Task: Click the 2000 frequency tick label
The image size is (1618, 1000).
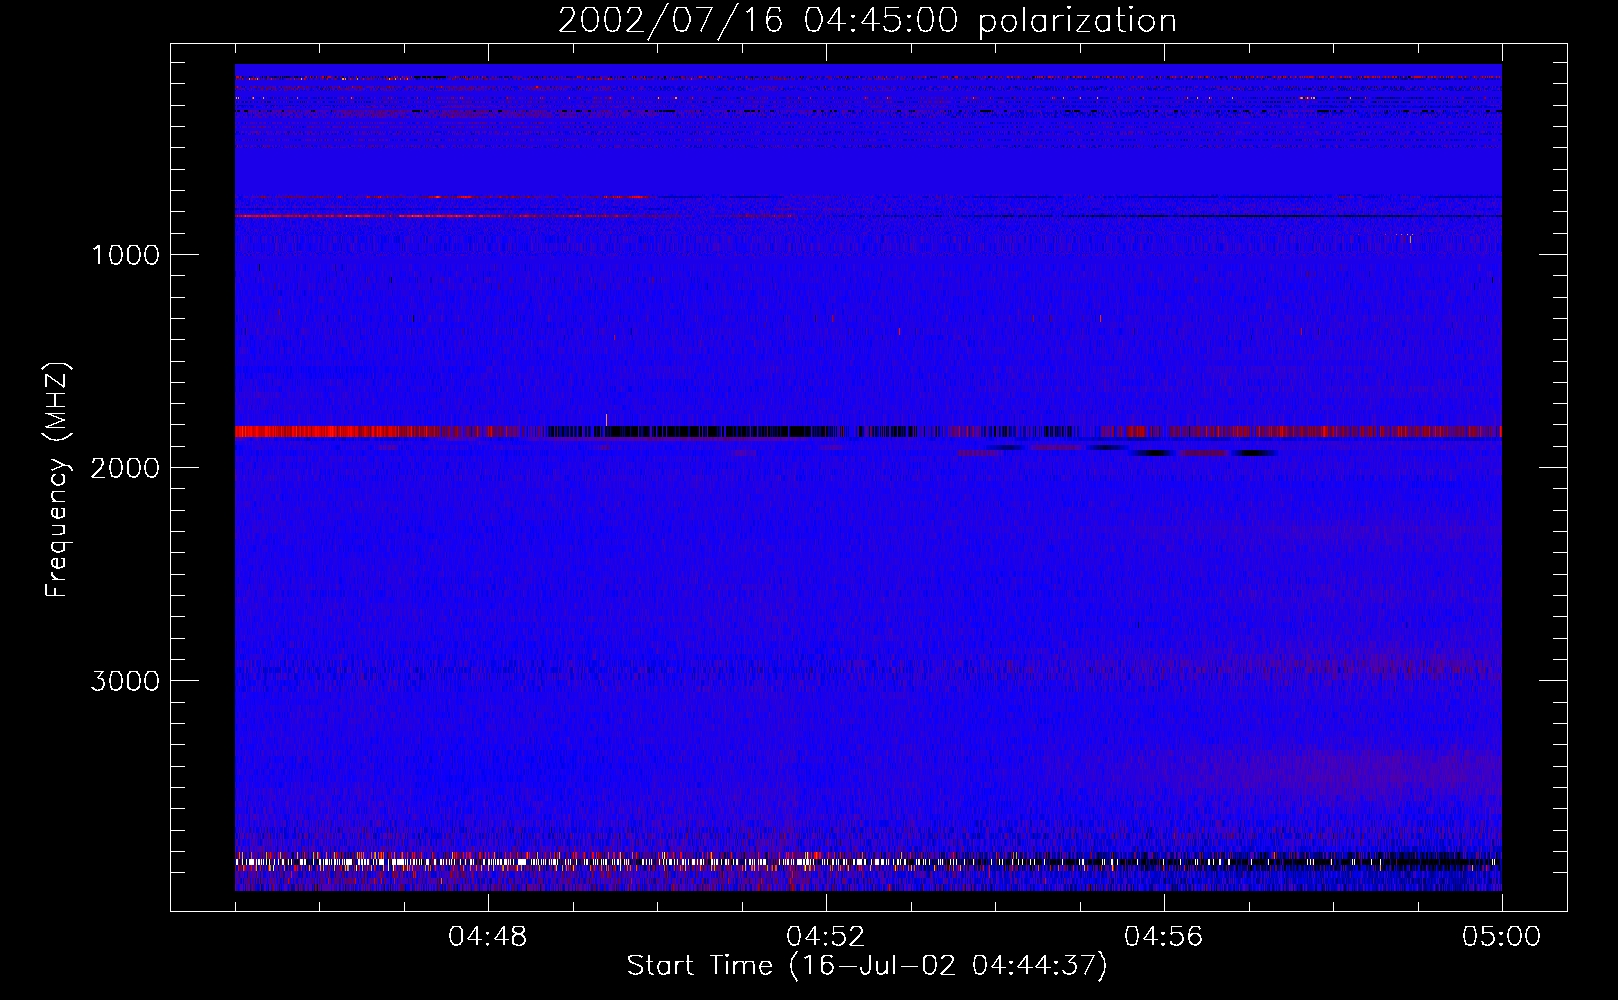Action: tap(125, 468)
